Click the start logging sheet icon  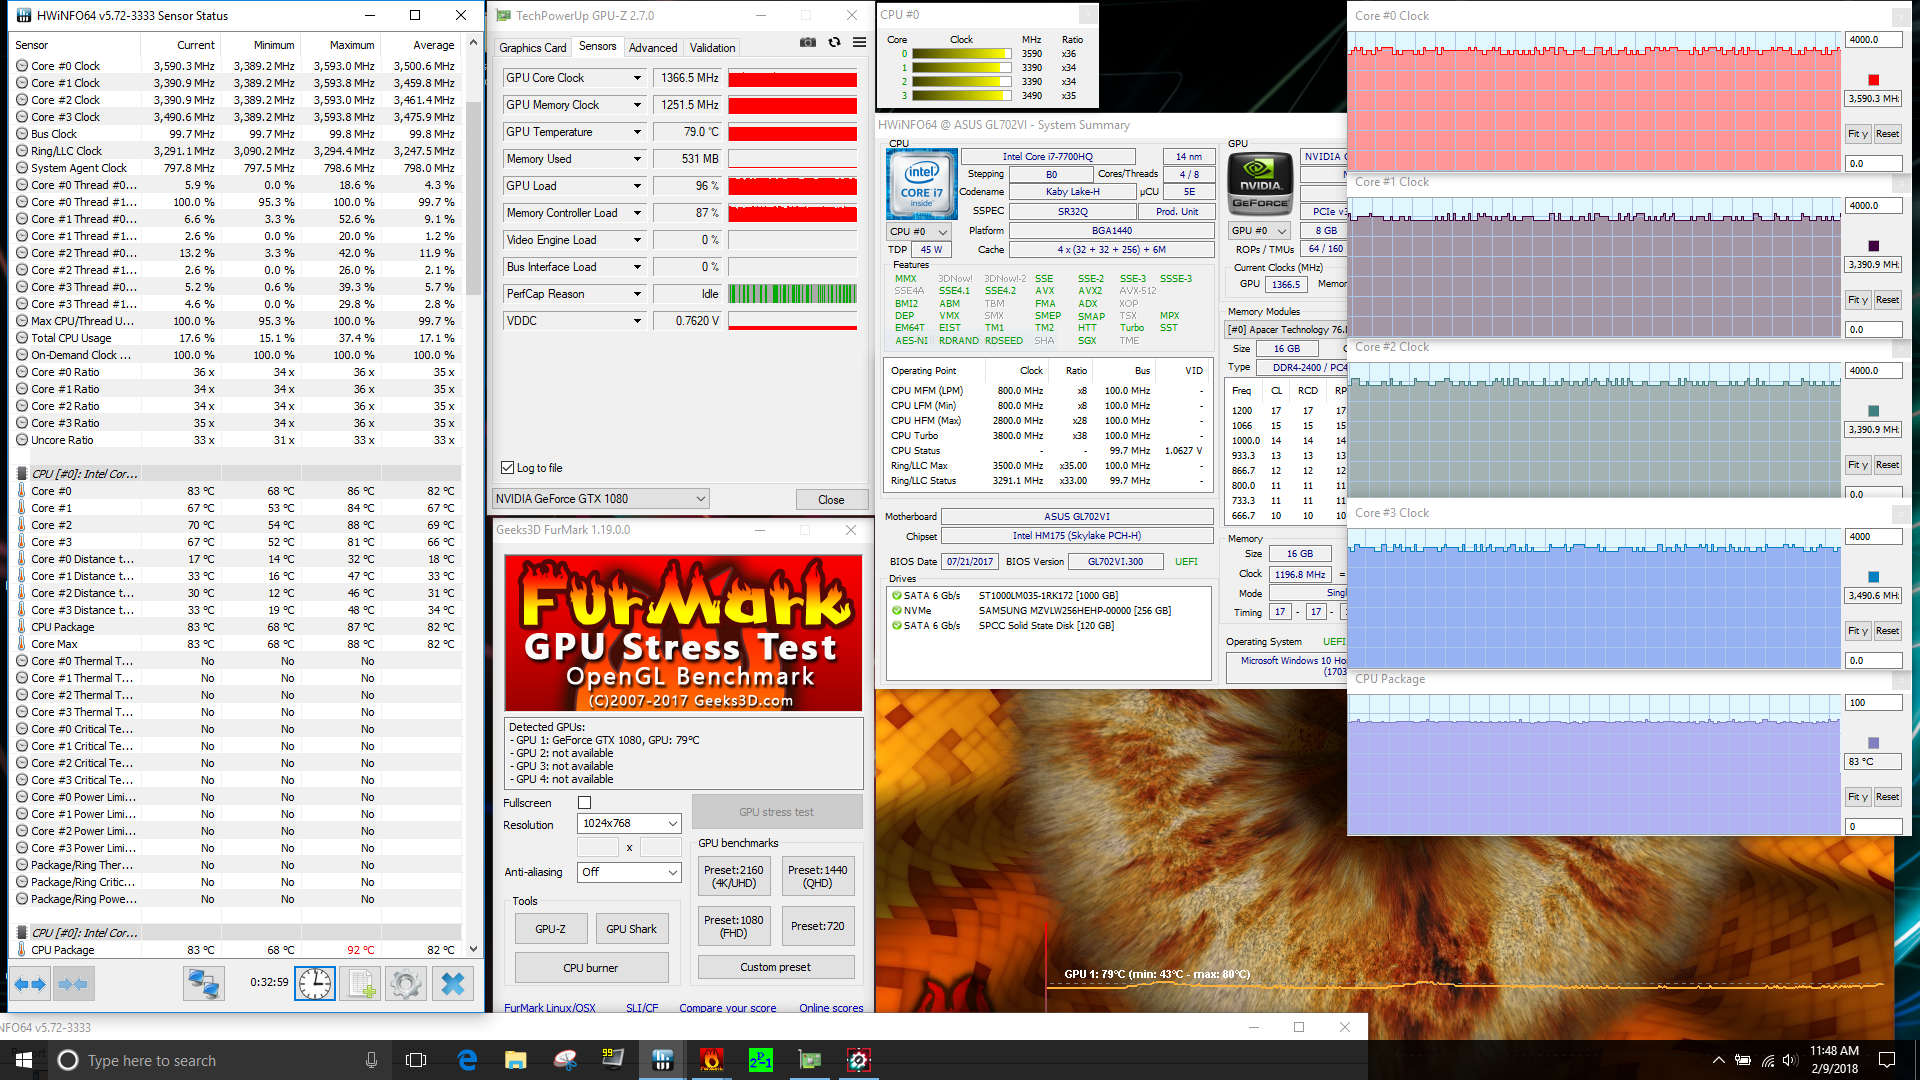pyautogui.click(x=360, y=984)
